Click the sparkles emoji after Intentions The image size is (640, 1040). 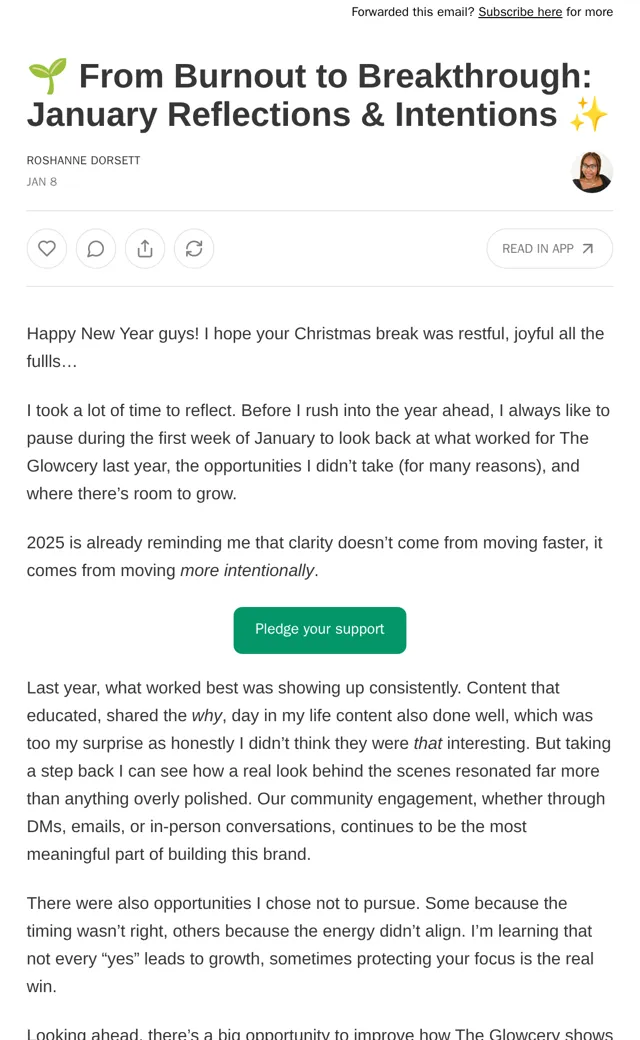588,114
